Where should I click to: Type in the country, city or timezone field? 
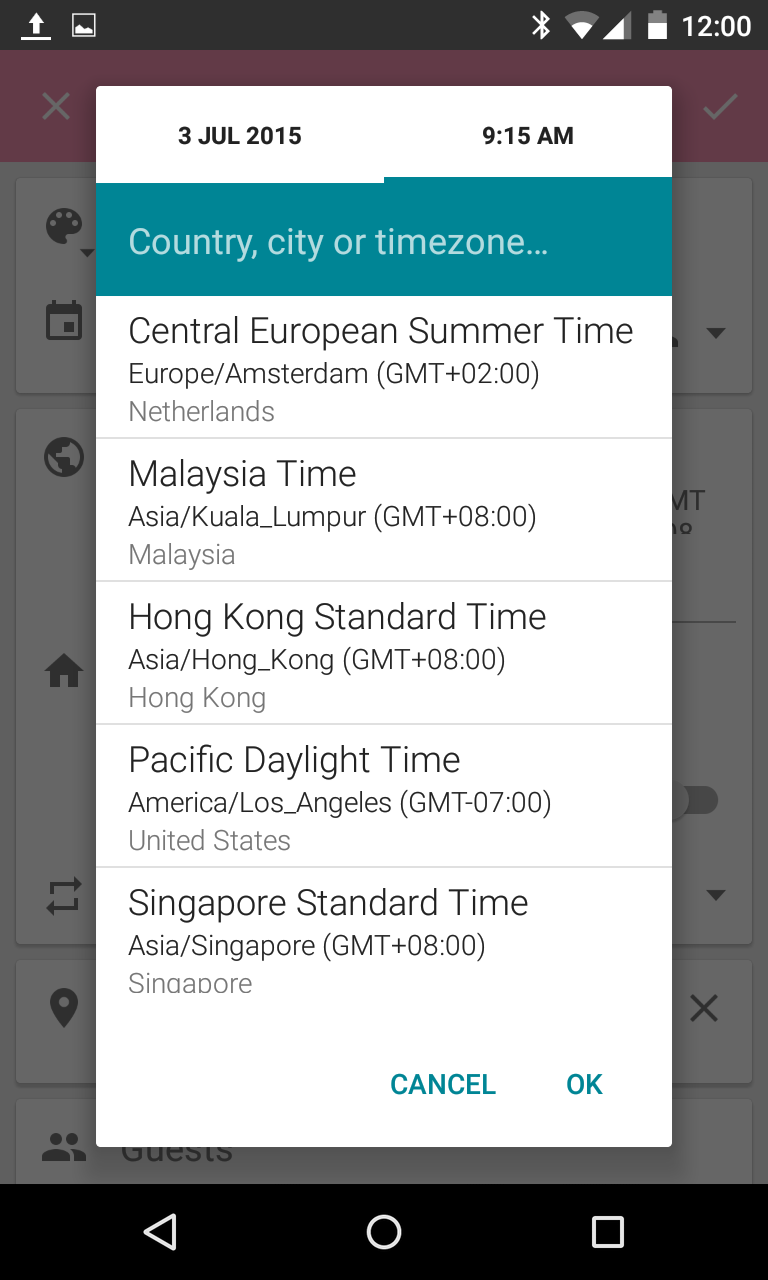click(x=384, y=242)
